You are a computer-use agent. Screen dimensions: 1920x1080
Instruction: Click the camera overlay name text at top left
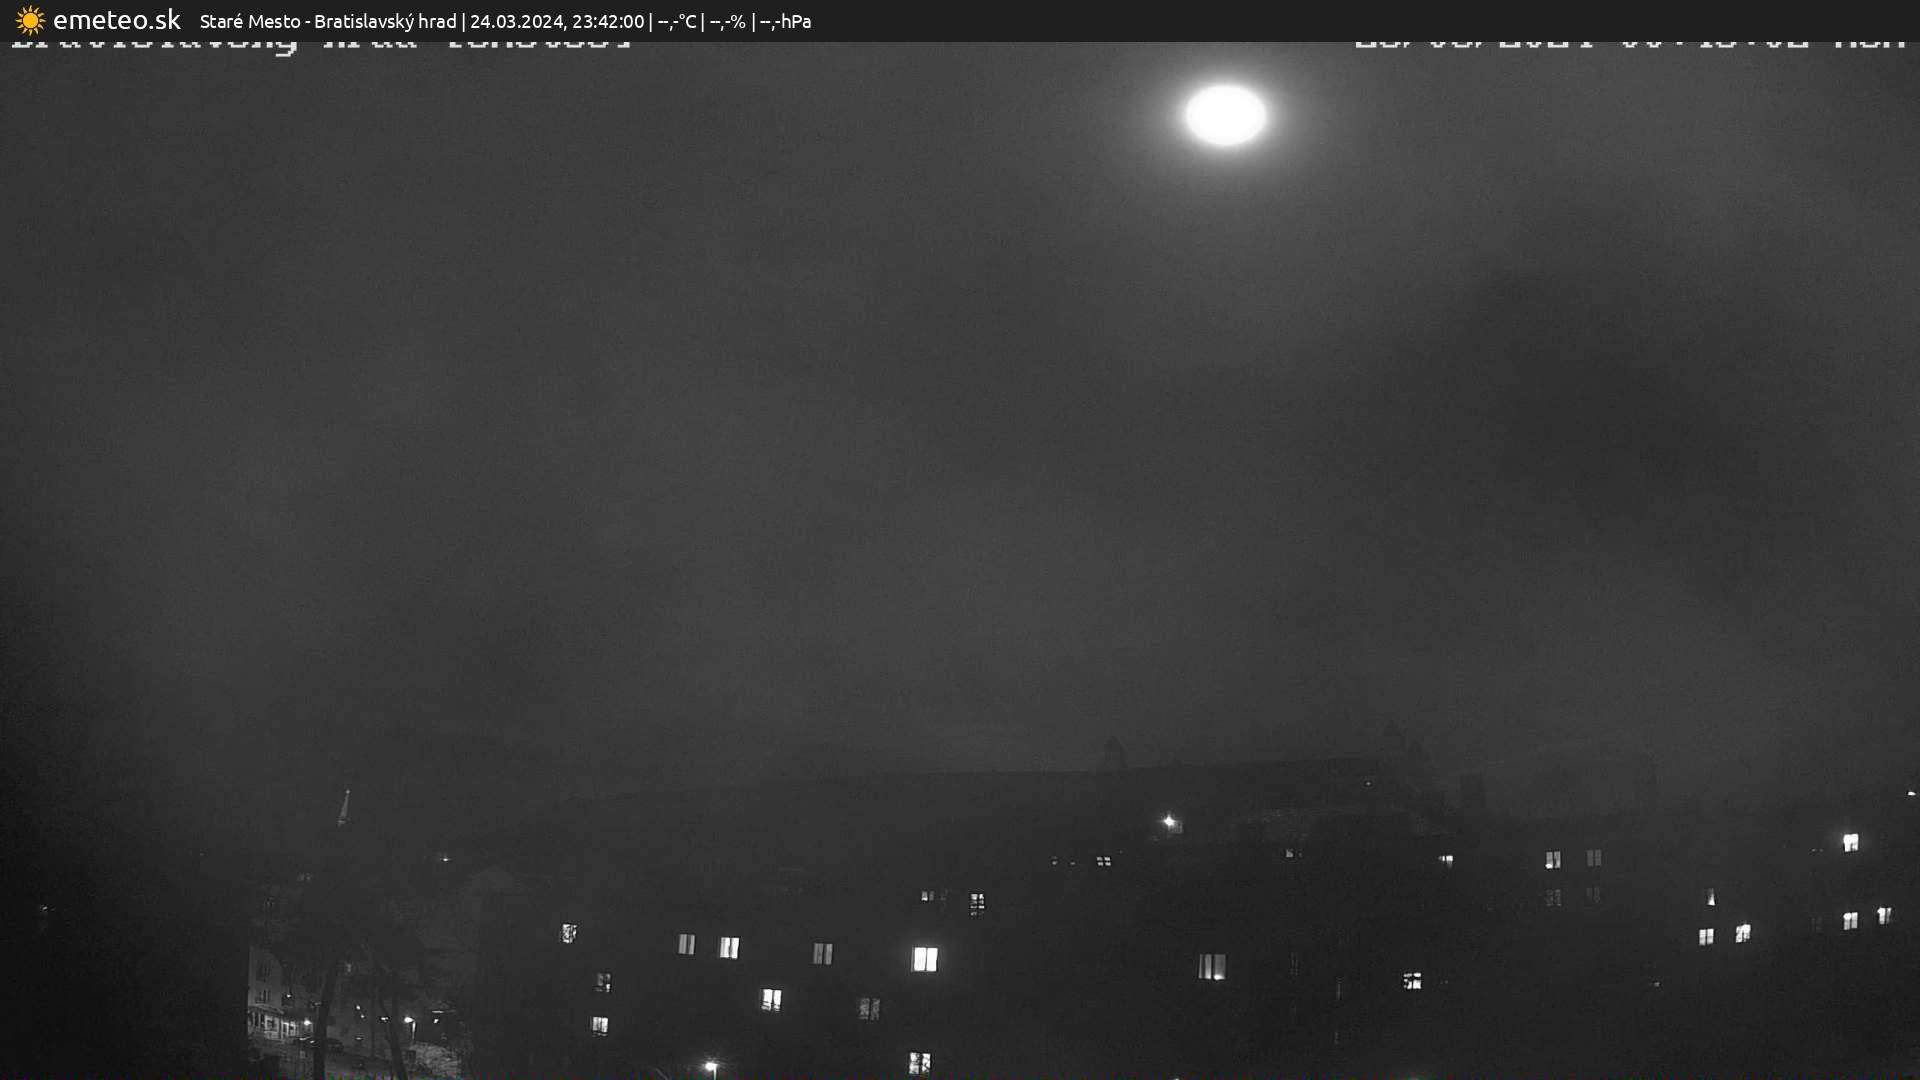[320, 44]
